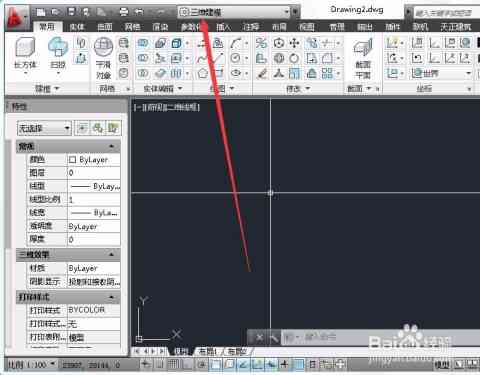Toggle grid display in status bar
The height and width of the screenshot is (375, 480).
[173, 364]
